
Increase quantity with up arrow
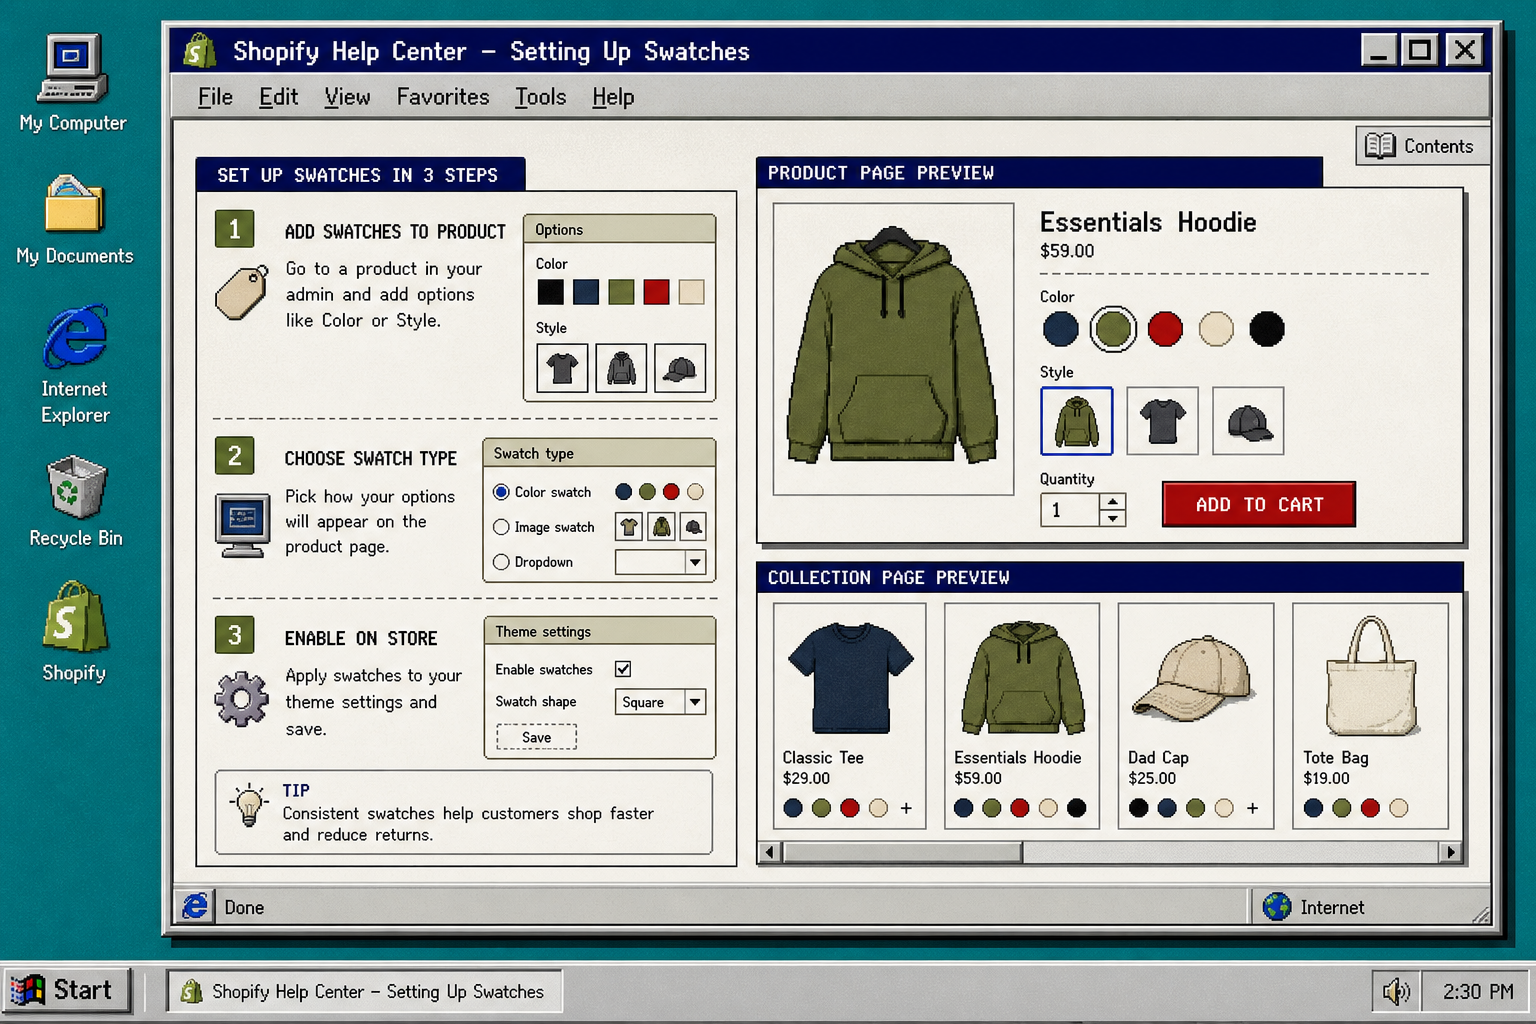1113,501
